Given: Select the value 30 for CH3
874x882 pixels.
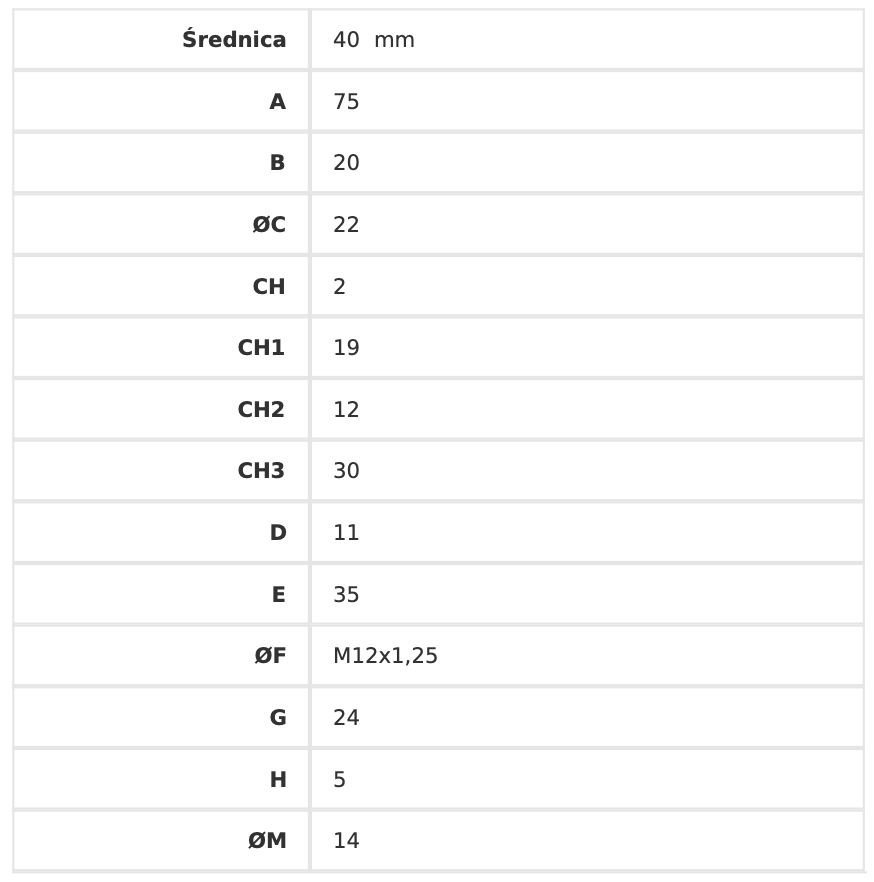Looking at the screenshot, I should (x=346, y=471).
